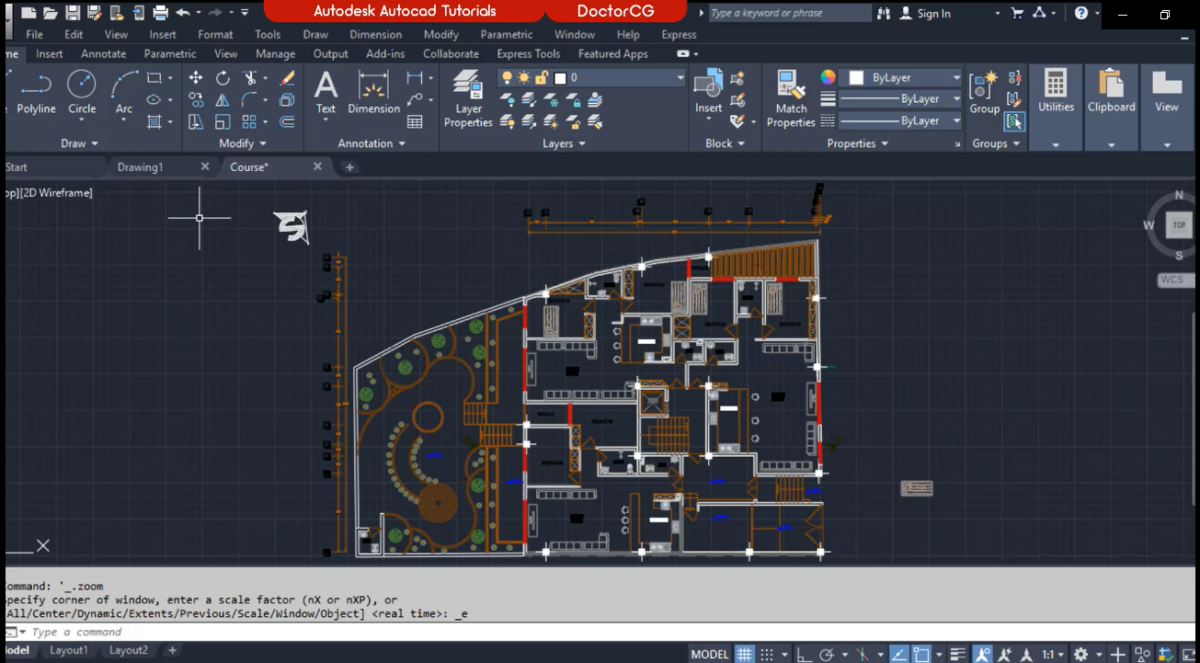Add new drawing tab with plus
The image size is (1200, 663).
click(x=349, y=167)
